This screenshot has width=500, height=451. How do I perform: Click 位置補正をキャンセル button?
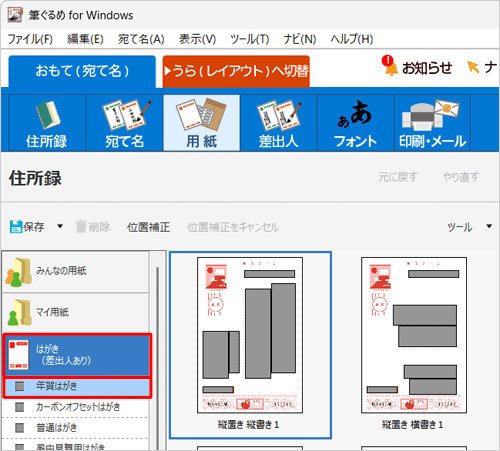click(x=233, y=227)
